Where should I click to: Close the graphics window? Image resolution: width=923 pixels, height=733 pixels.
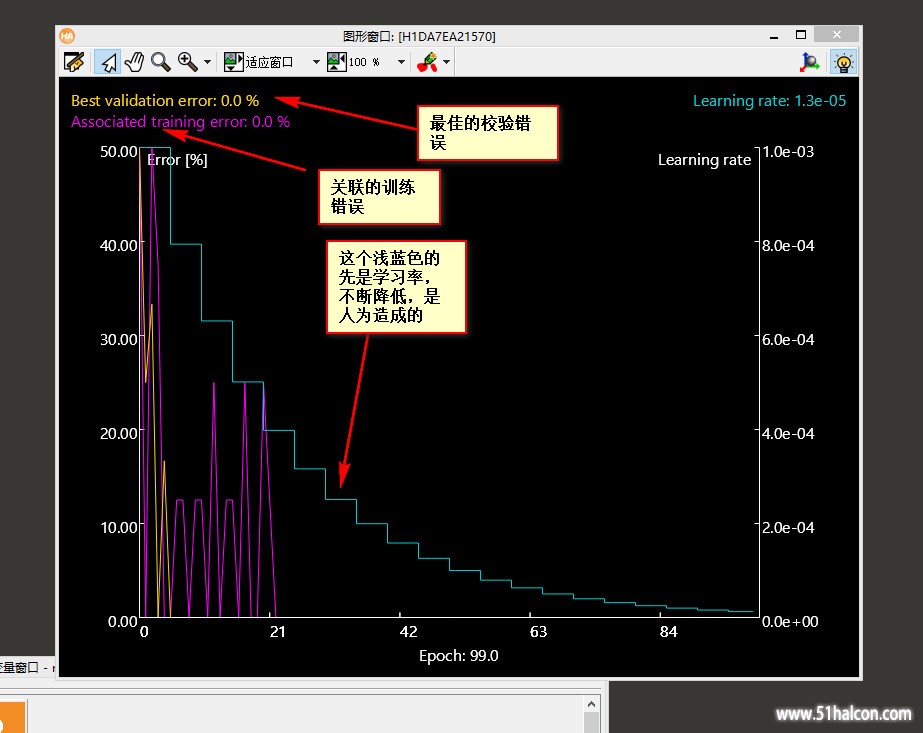click(x=836, y=35)
